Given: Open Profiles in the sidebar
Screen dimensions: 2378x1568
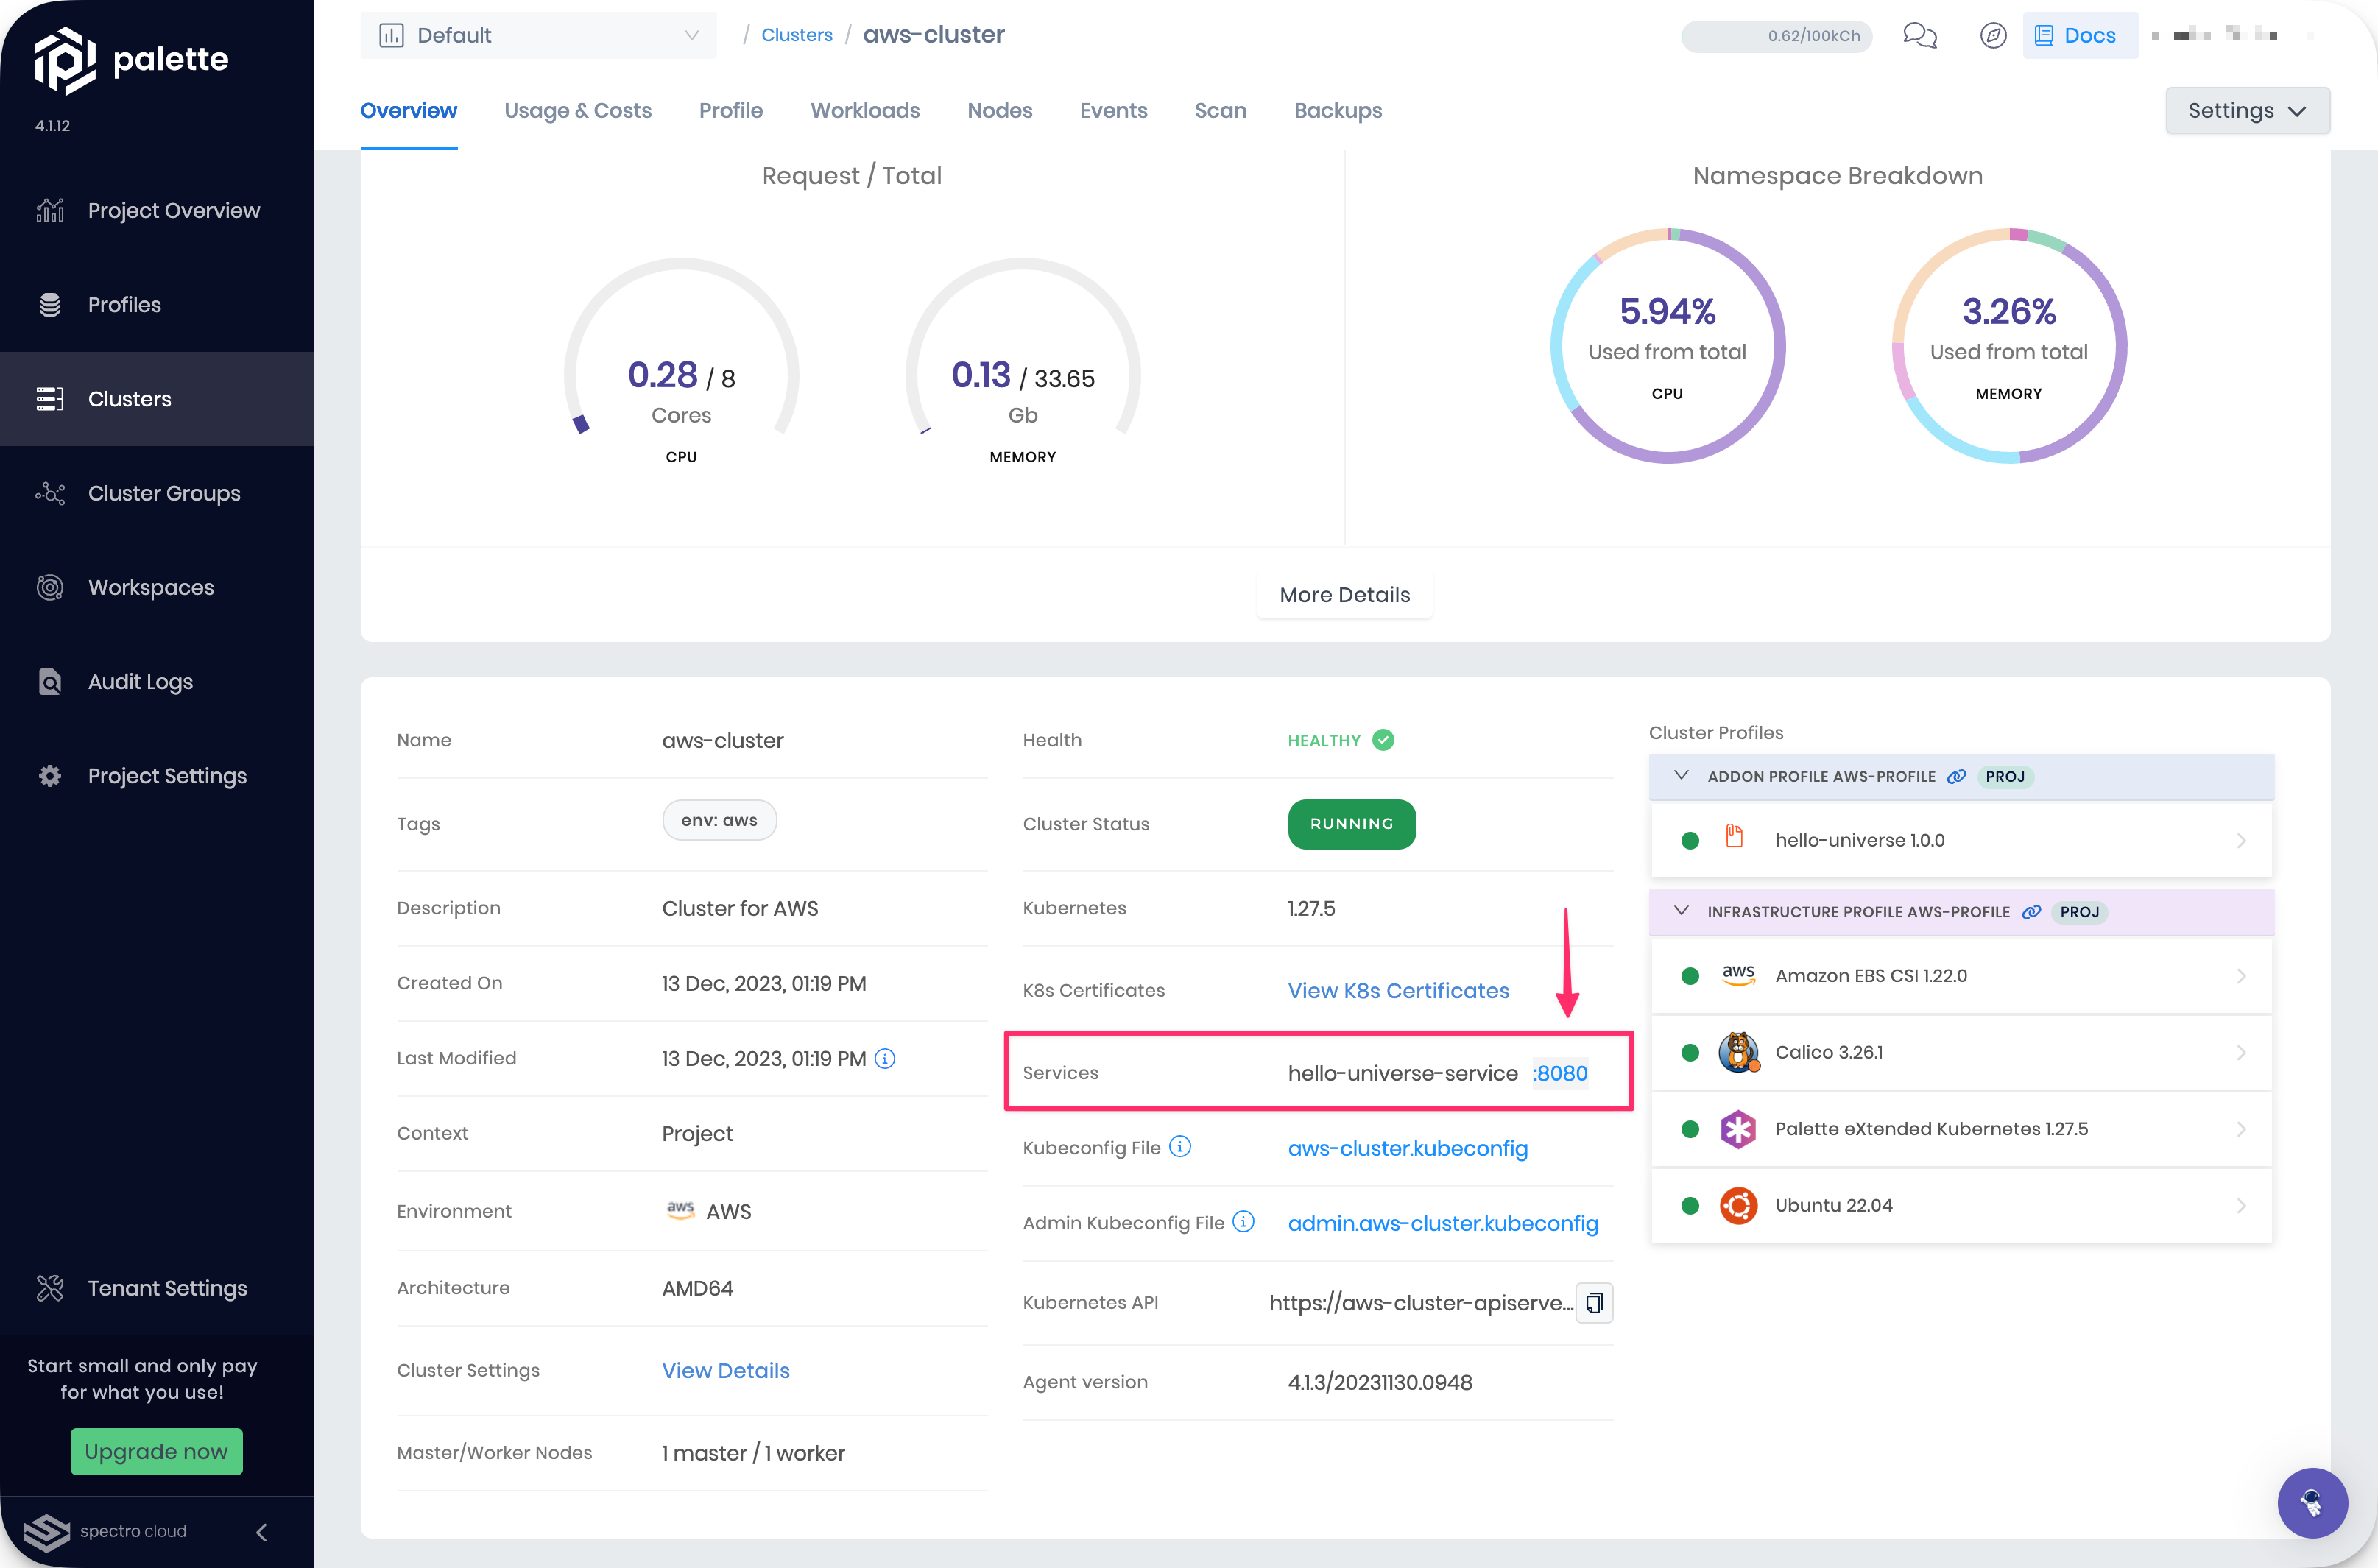Looking at the screenshot, I should coord(157,304).
